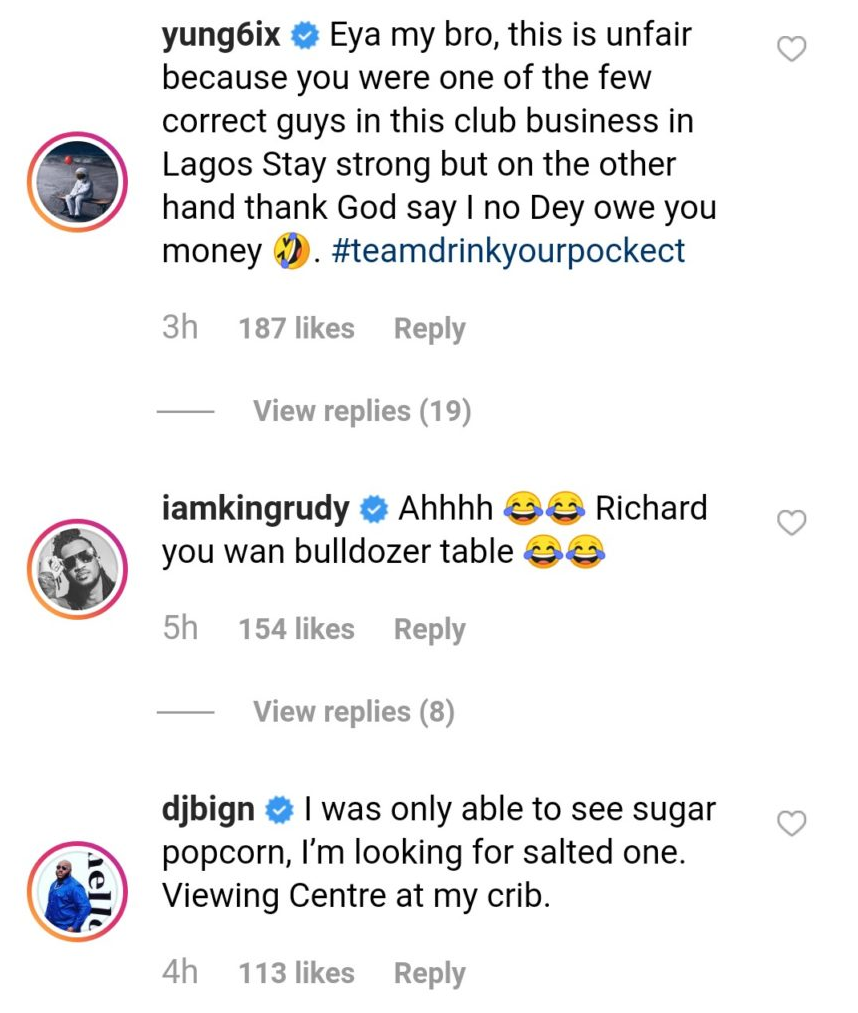Viewport: 858px width, 1013px height.
Task: Tap iamkingrudy's verified badge
Action: click(374, 510)
